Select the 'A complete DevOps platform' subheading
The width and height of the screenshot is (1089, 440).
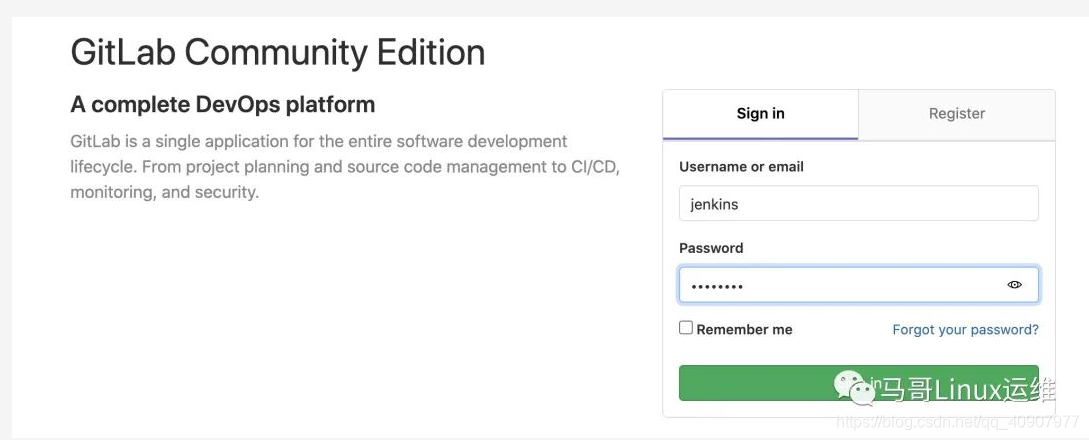tap(222, 104)
